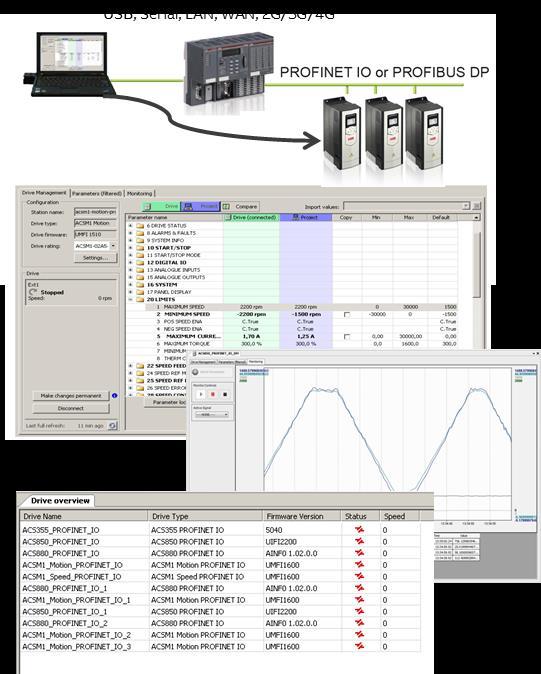Image resolution: width=541 pixels, height=674 pixels.
Task: Click the status icon for ACS850_PROFINET_IO_1
Action: (359, 611)
